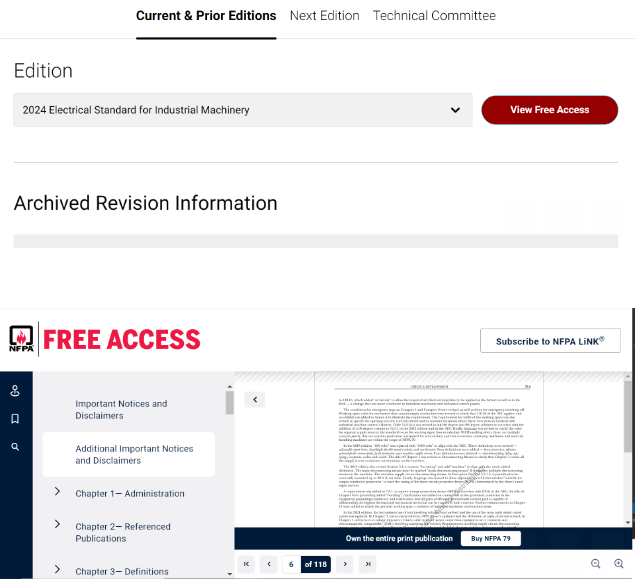Click the page number input field
Screen dimensions: 641x584
291,565
